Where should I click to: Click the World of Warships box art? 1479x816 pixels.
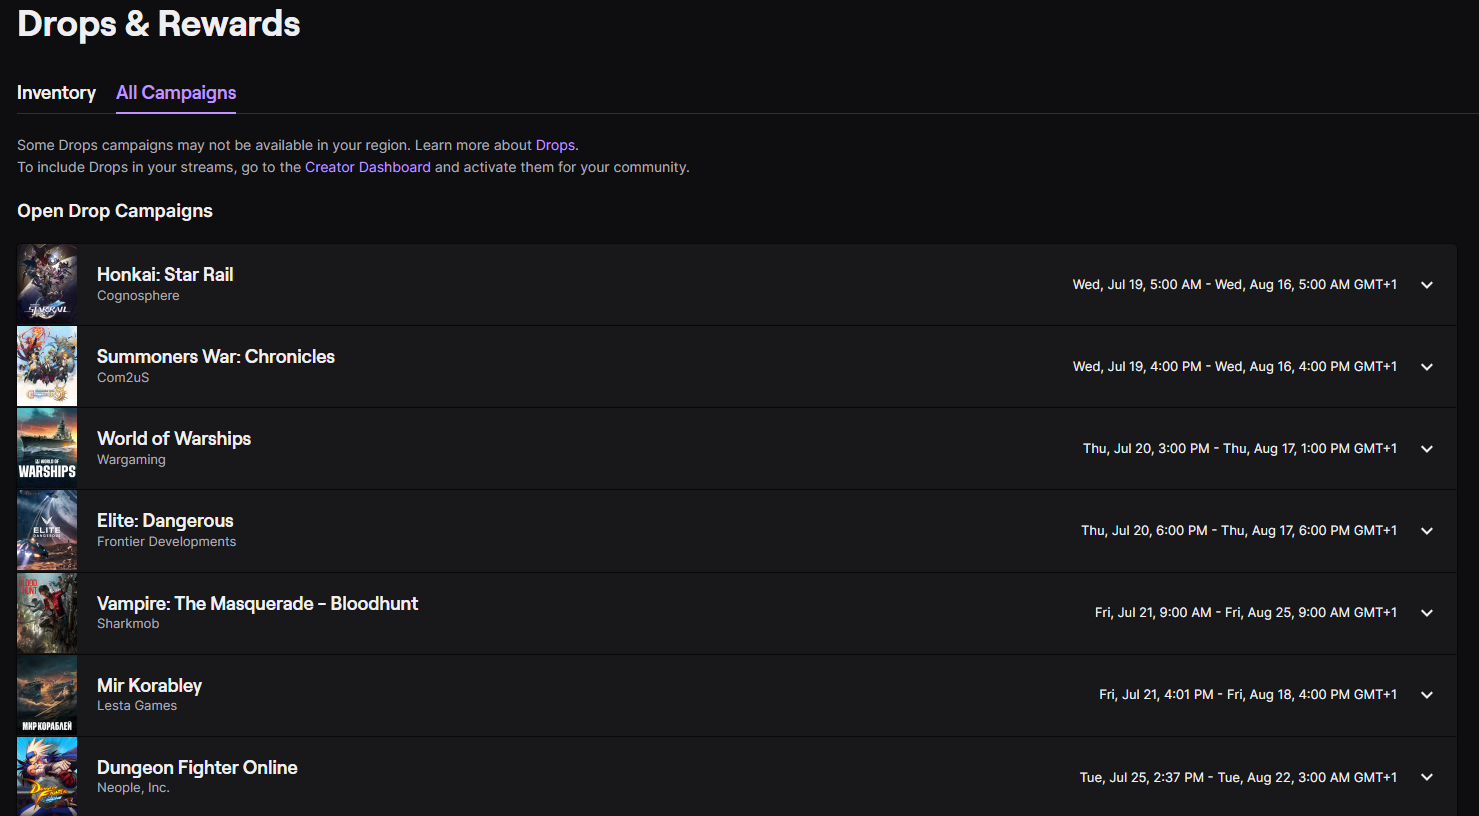tap(47, 448)
